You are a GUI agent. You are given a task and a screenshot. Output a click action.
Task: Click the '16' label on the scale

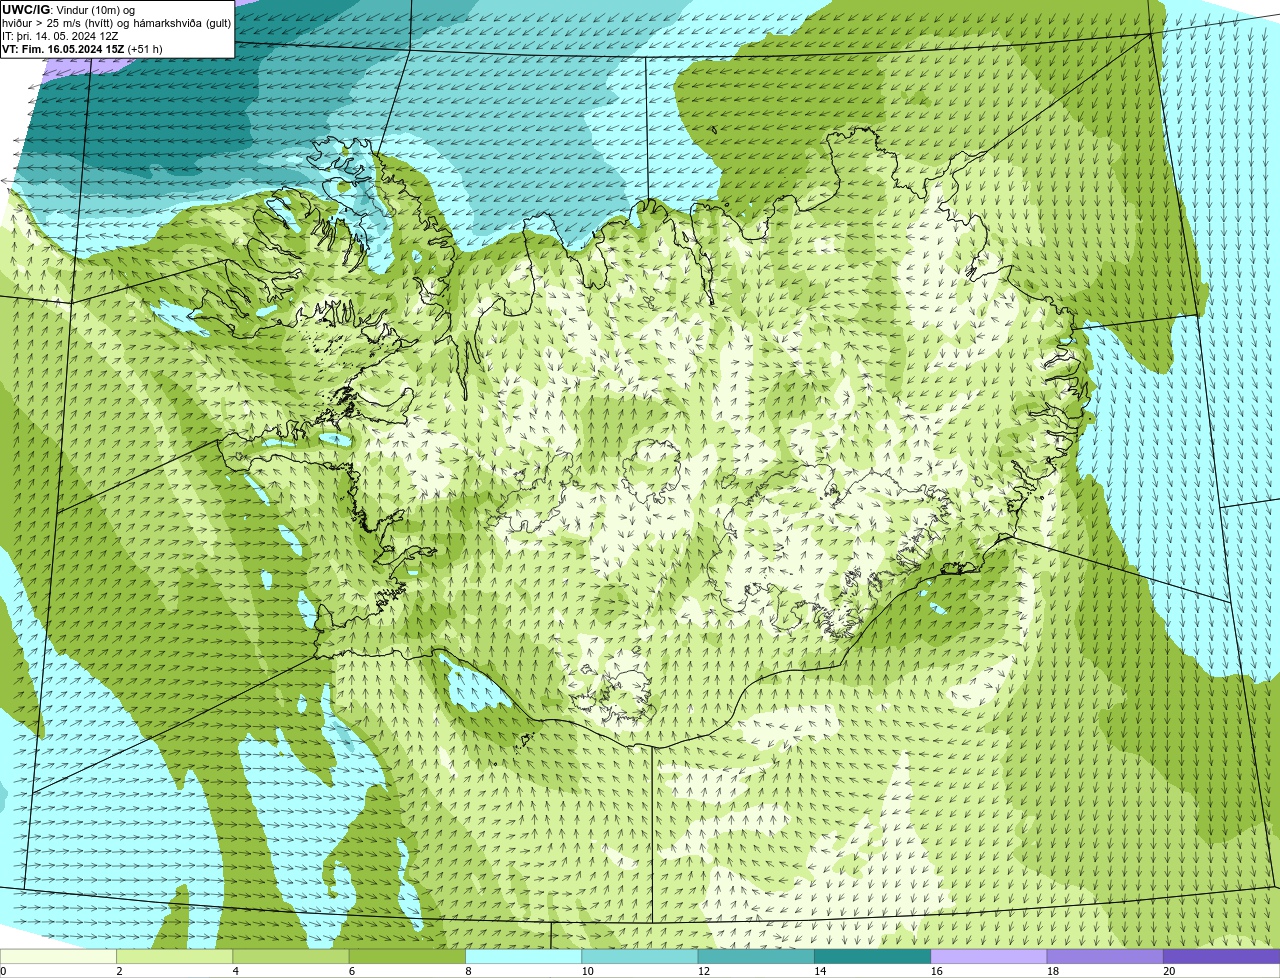936,971
